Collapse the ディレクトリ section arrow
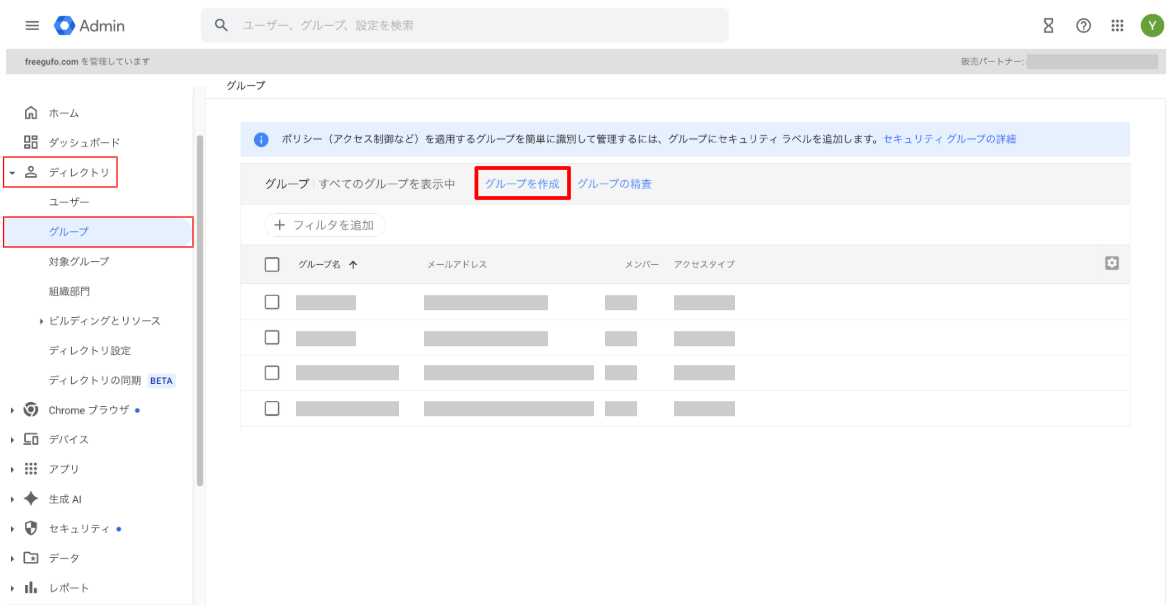Screen dimensions: 1170x605 (x=12, y=173)
